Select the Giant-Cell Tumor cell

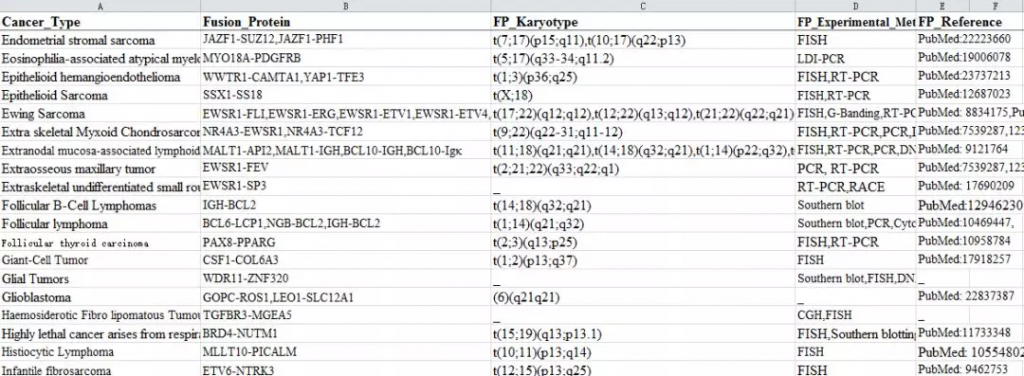[x=100, y=260]
